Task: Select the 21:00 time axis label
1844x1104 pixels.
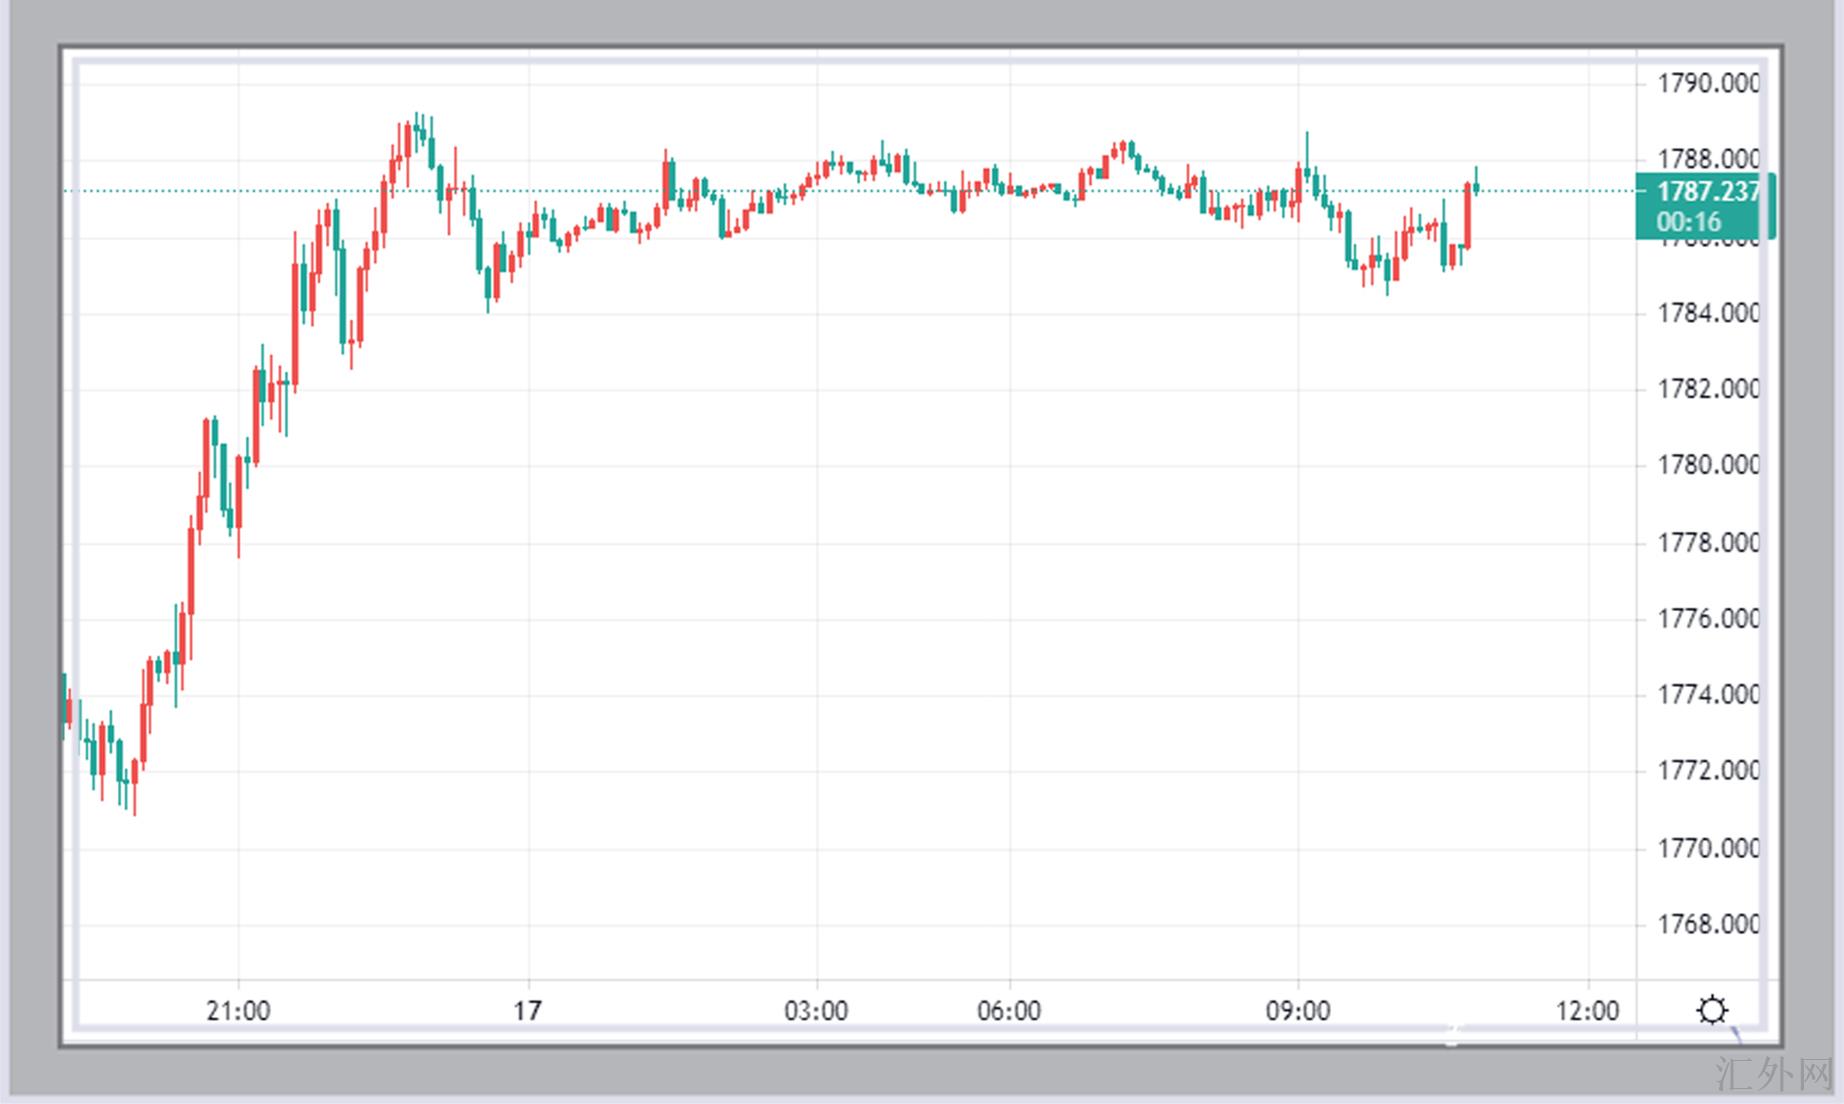Action: 238,1011
